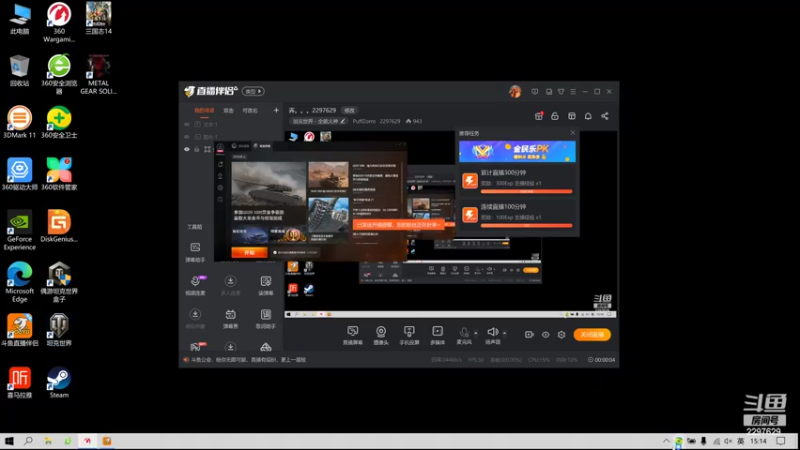Screen dimensions: 800x450
Task: Click the share icon in header
Action: [x=605, y=116]
